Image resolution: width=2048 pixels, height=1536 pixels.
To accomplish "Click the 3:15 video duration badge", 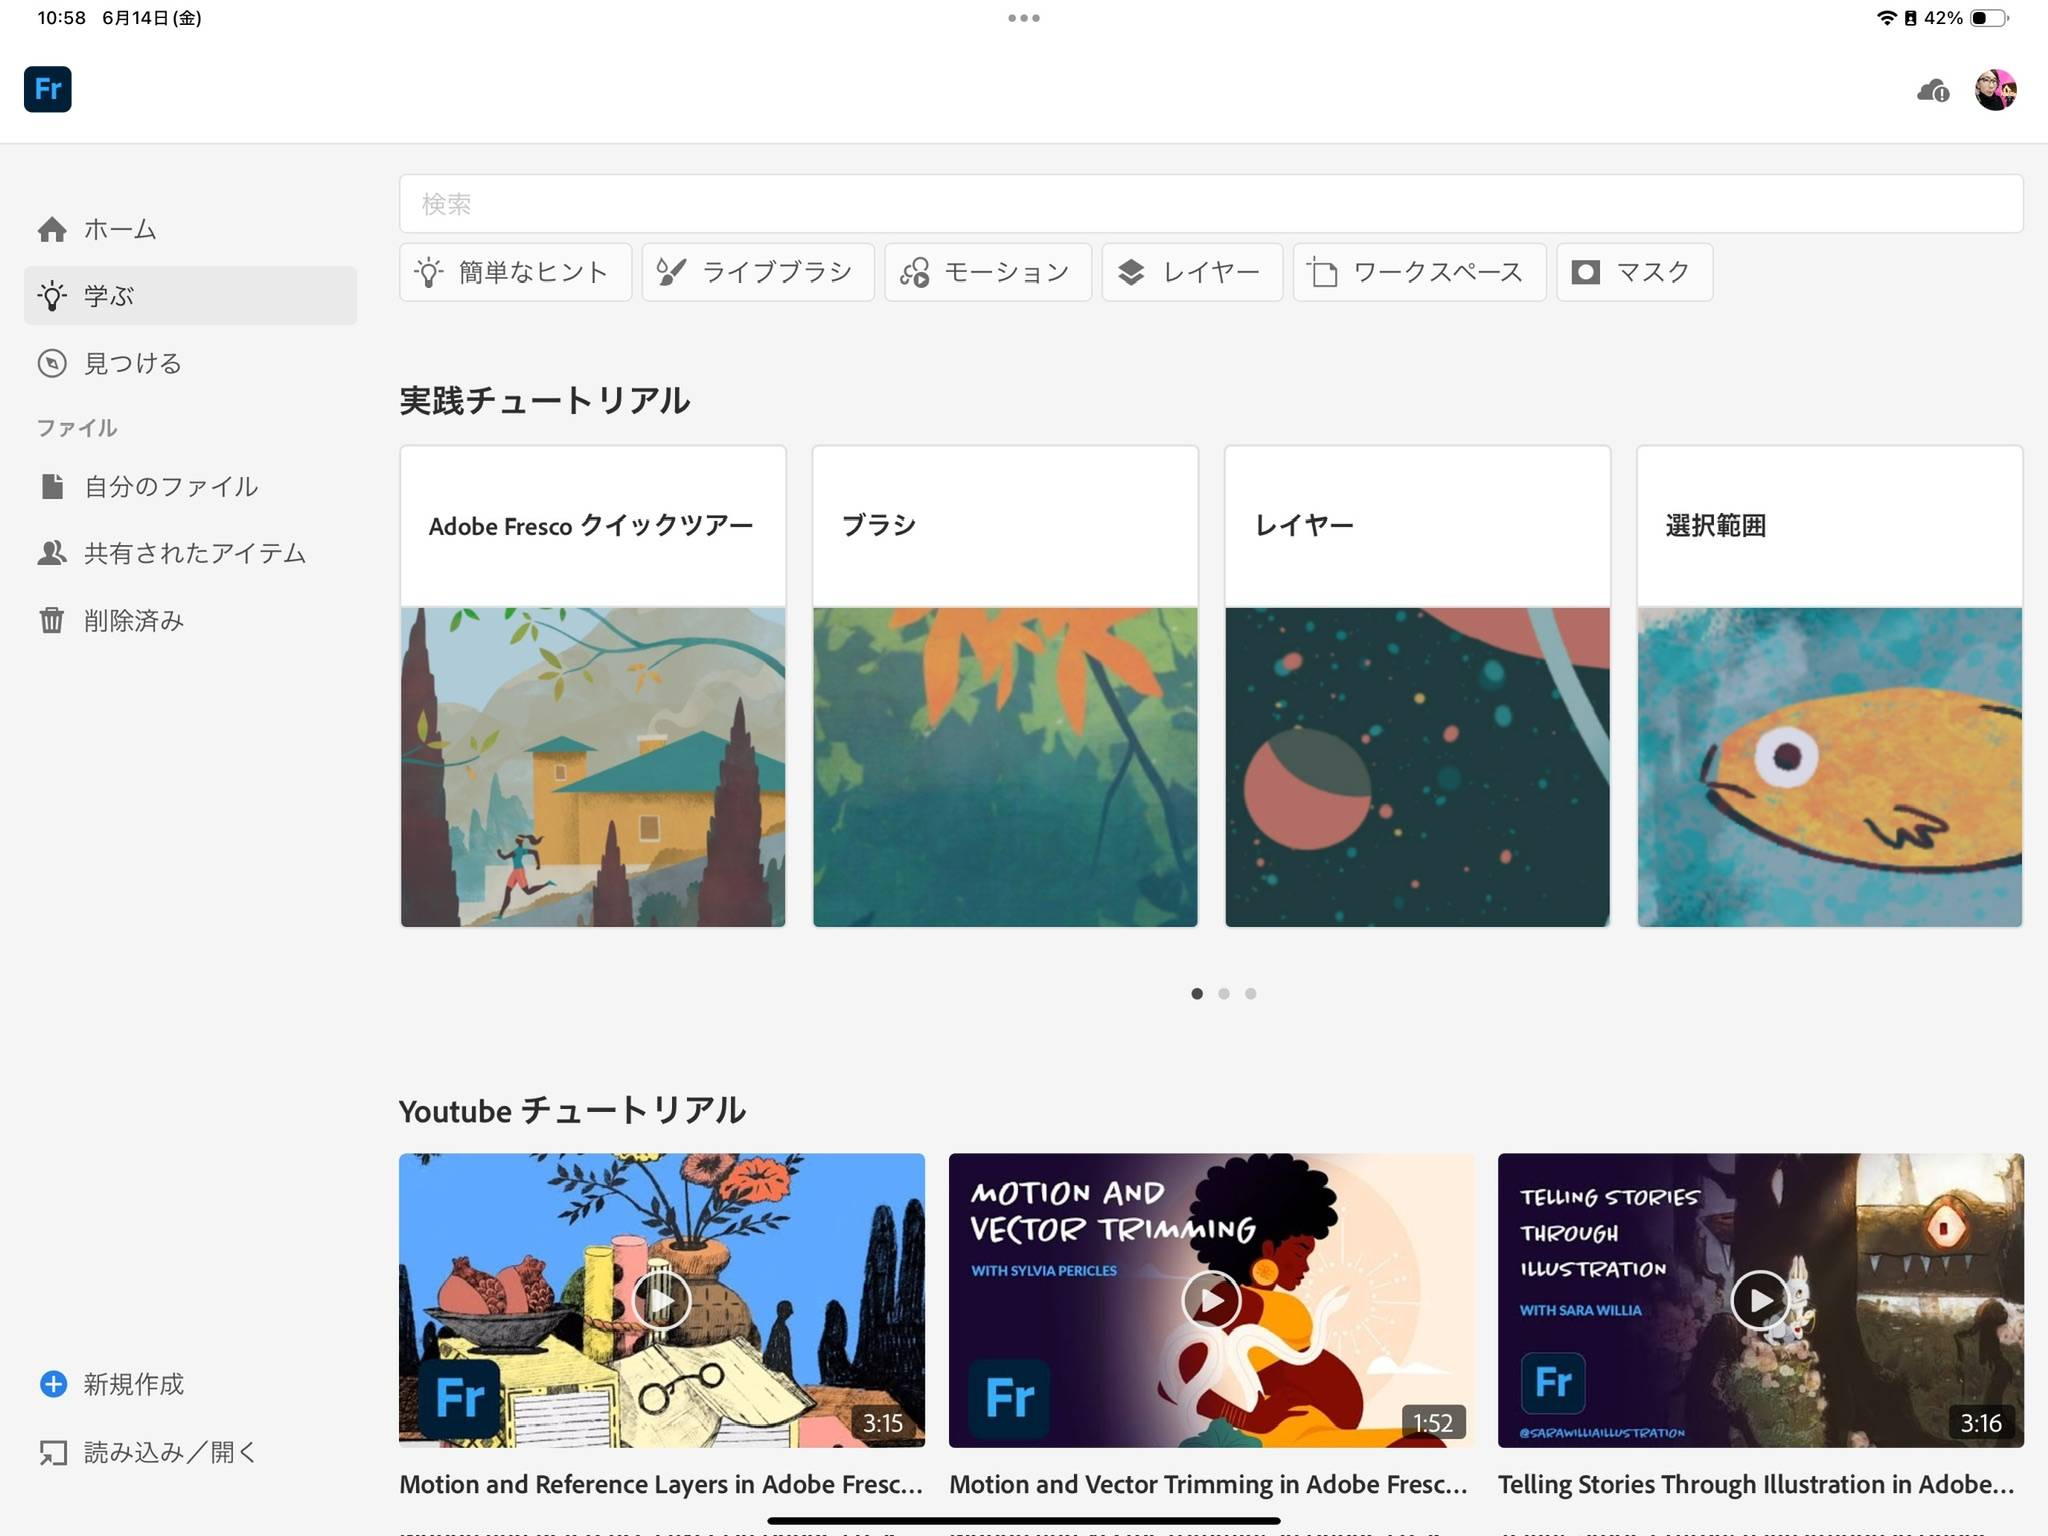I will [883, 1423].
